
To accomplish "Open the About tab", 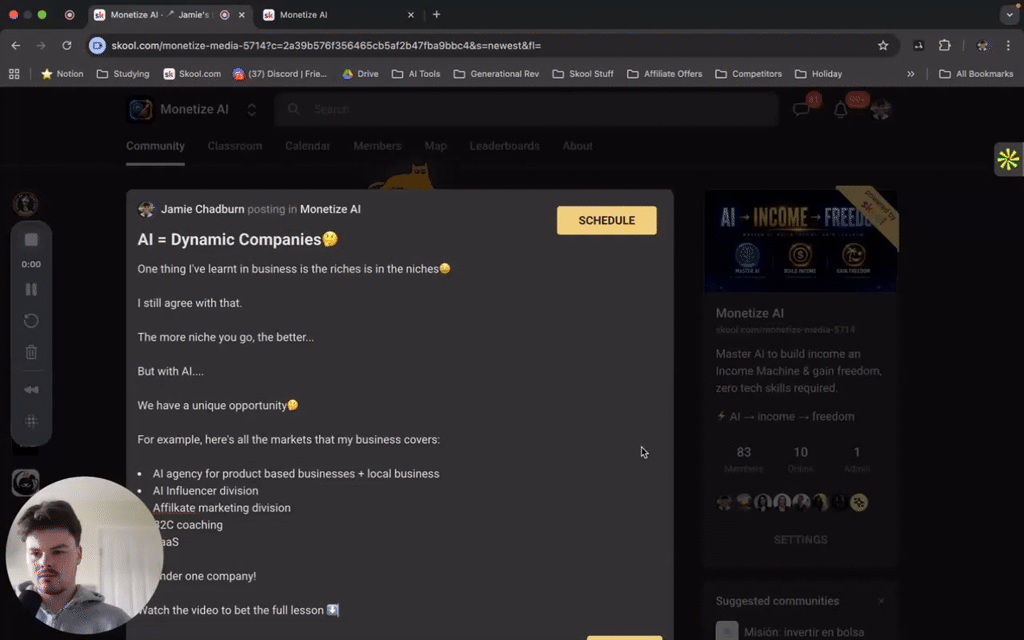I will [577, 146].
